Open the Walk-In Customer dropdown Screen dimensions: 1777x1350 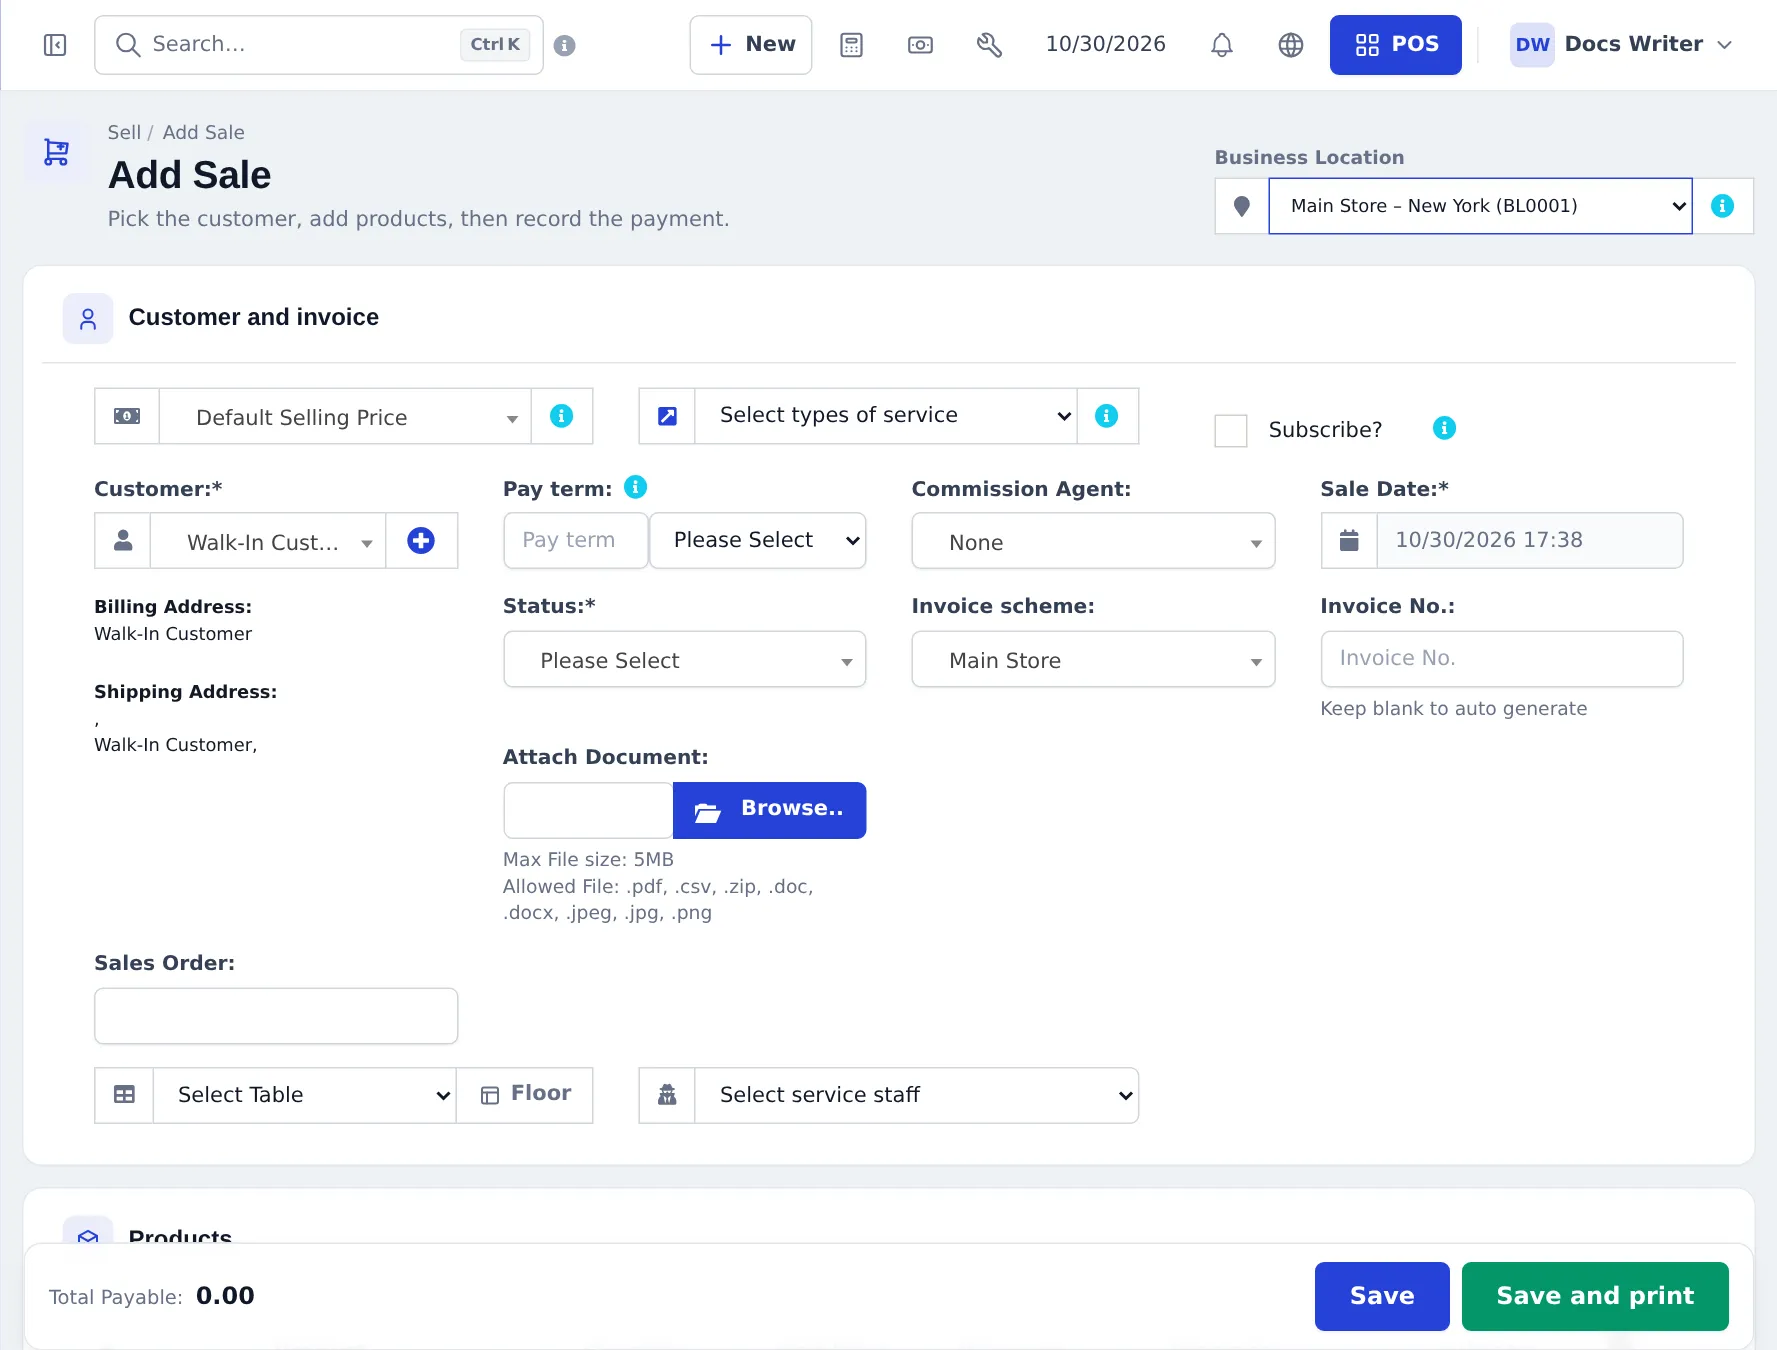tap(268, 541)
